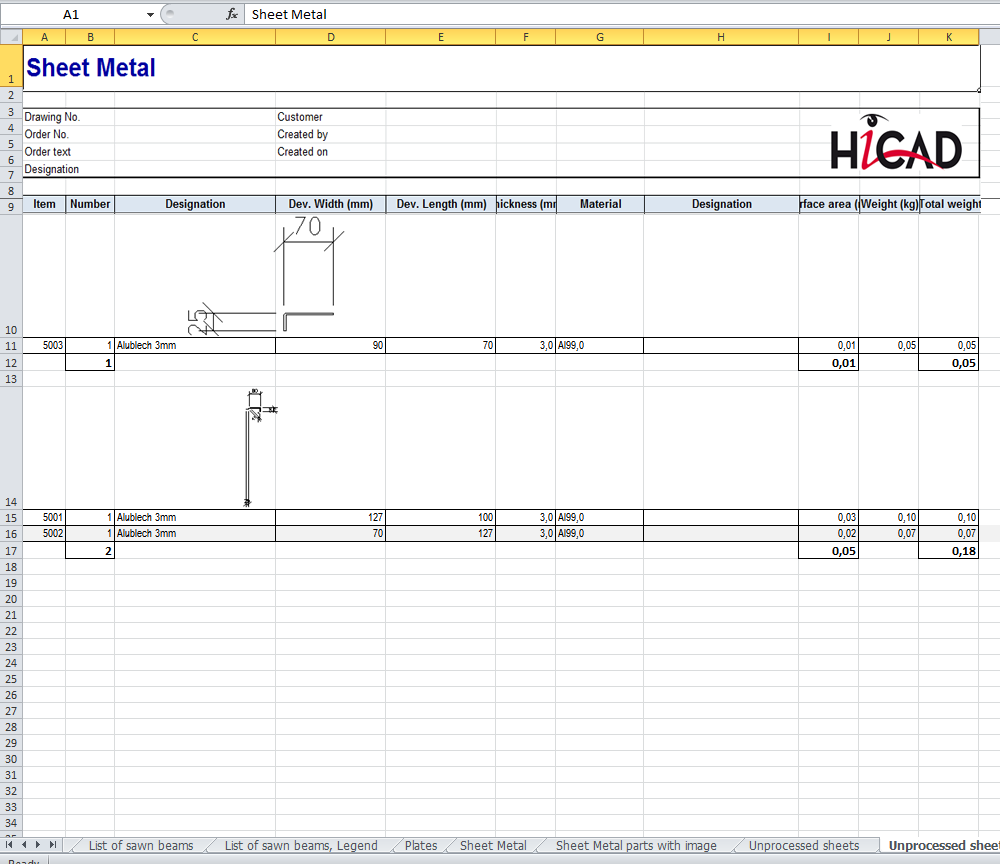Screen dimensions: 1000x864
Task: Select the cell containing item 5001
Action: click(44, 517)
